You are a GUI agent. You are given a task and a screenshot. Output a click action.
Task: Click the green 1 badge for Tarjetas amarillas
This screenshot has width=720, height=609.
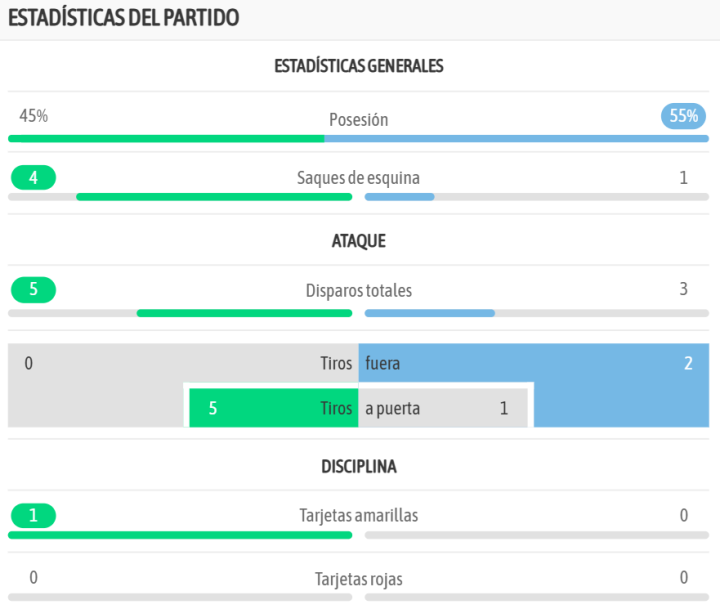[34, 516]
